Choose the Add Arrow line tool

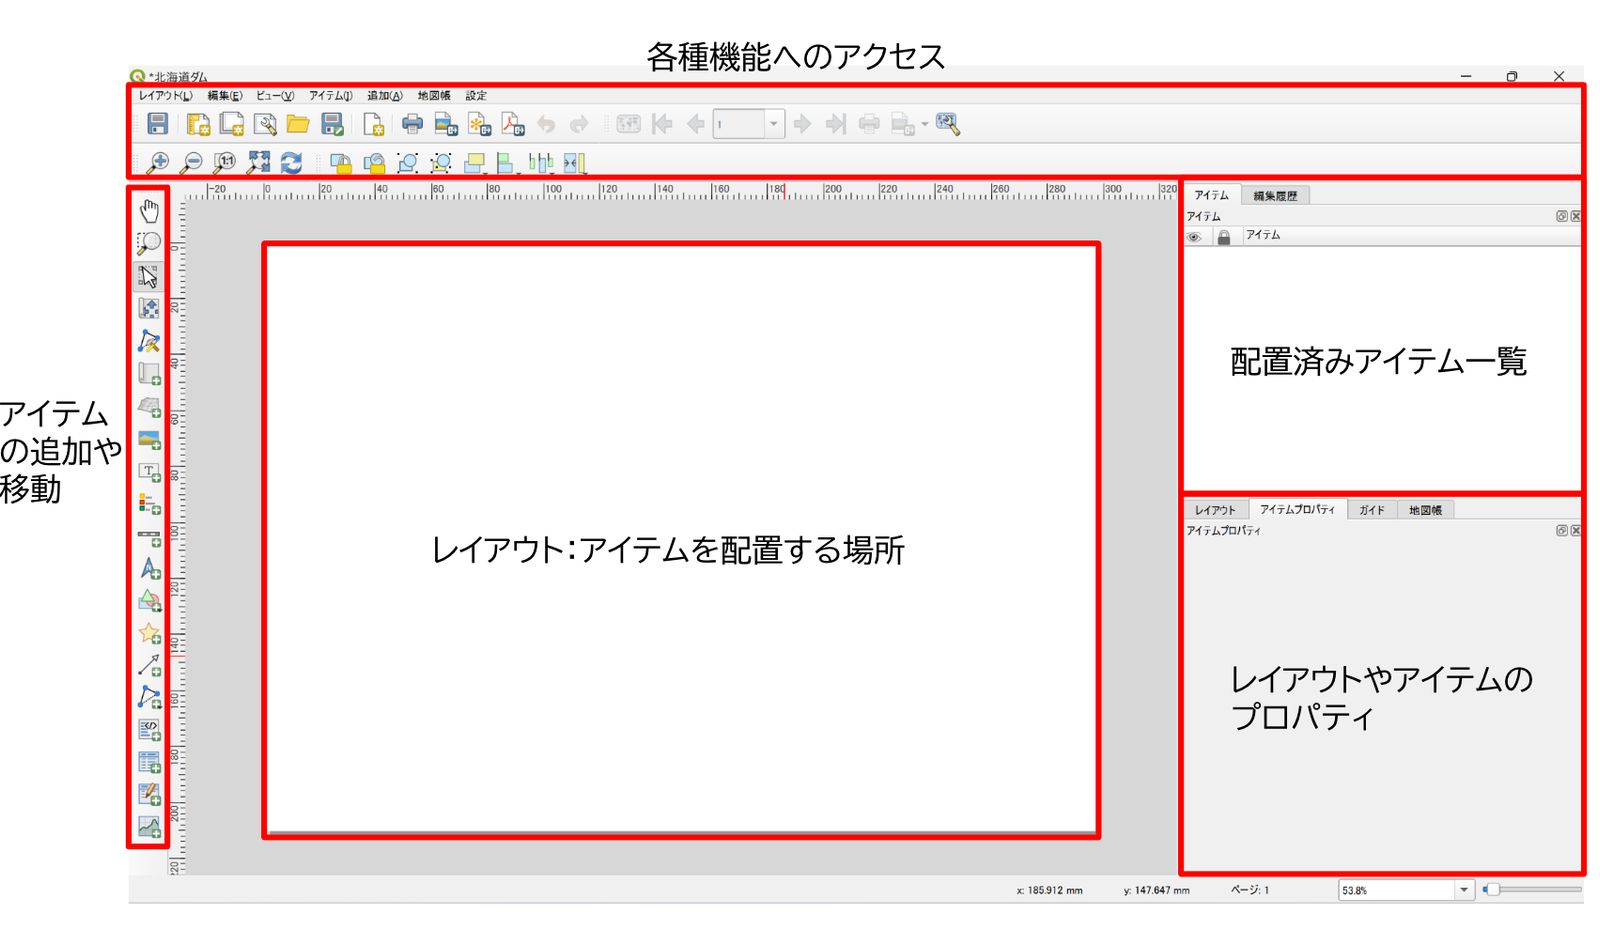click(149, 665)
